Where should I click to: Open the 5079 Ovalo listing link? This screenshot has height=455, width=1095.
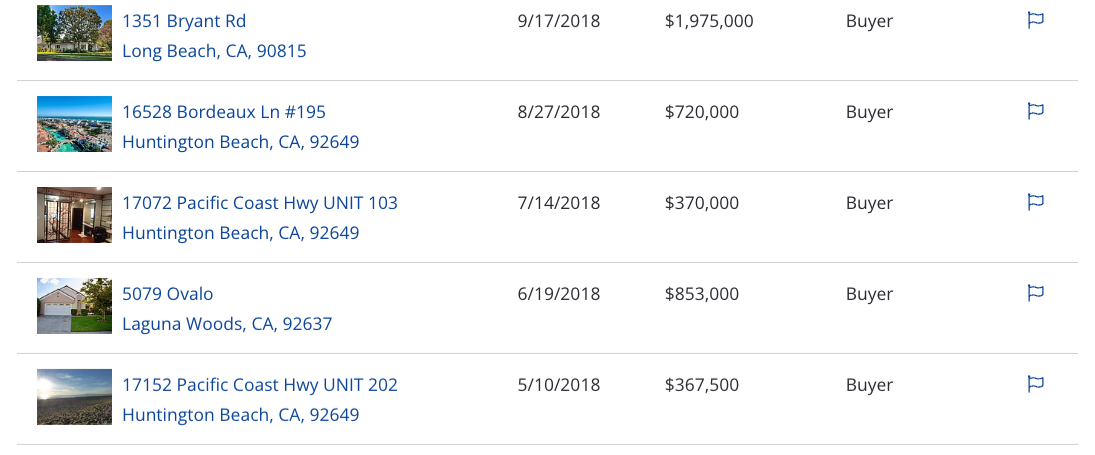click(x=168, y=293)
